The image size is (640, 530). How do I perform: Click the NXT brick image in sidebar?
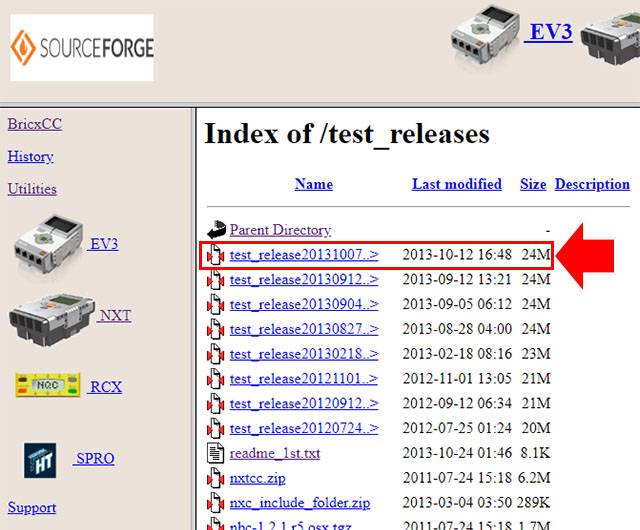51,315
